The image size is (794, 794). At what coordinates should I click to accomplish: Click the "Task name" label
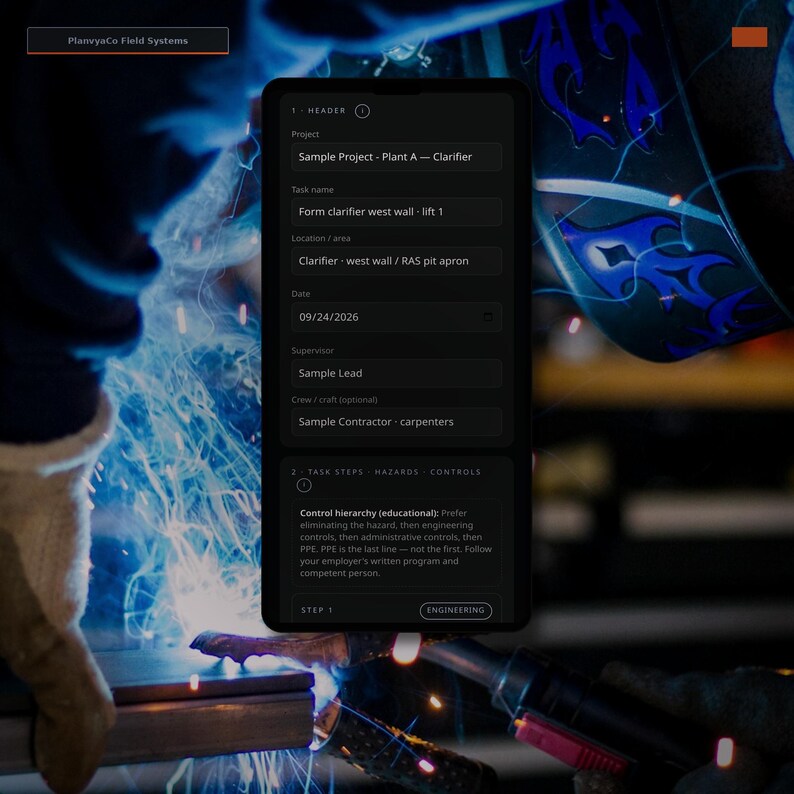312,189
